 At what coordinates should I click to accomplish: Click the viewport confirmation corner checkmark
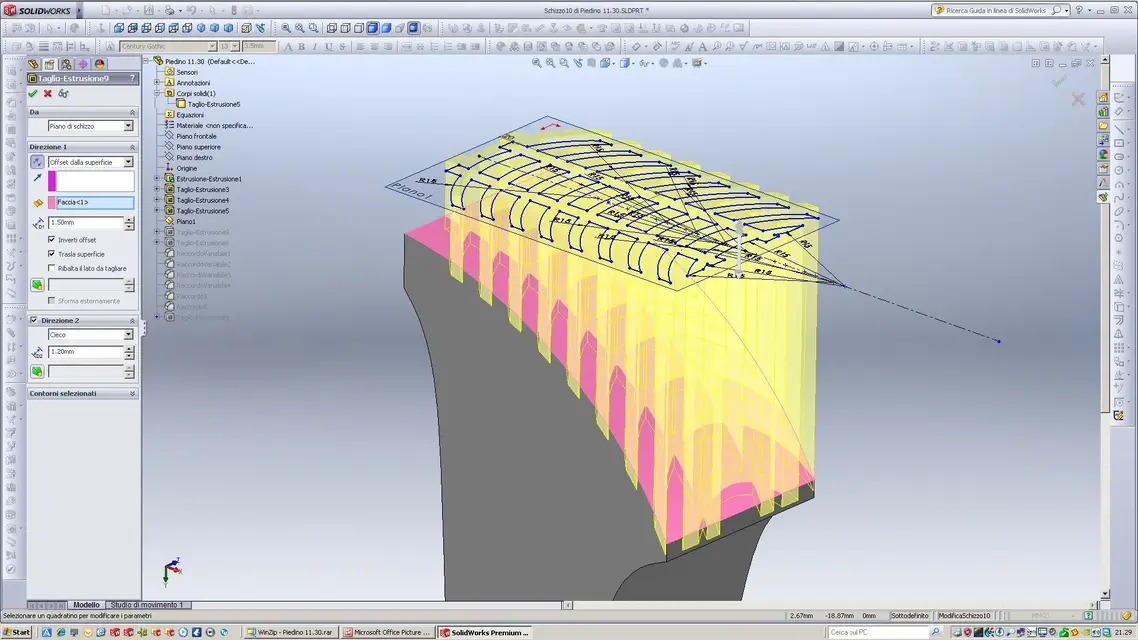point(1060,81)
